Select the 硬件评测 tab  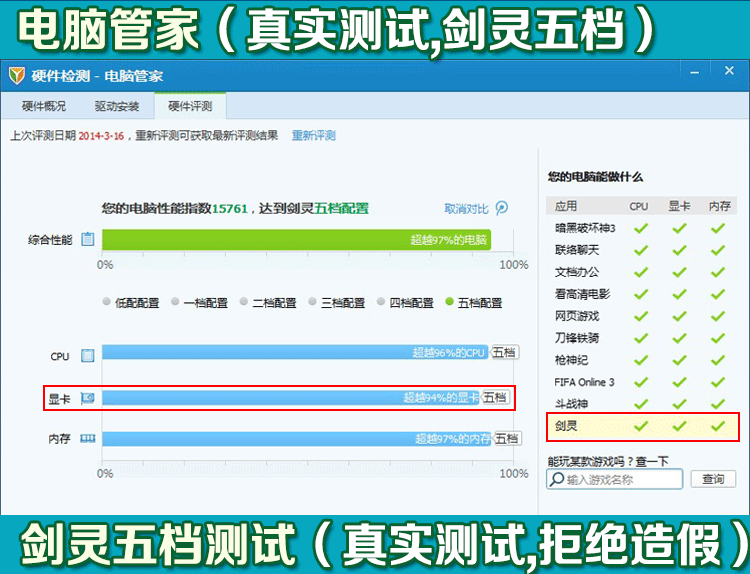point(190,106)
